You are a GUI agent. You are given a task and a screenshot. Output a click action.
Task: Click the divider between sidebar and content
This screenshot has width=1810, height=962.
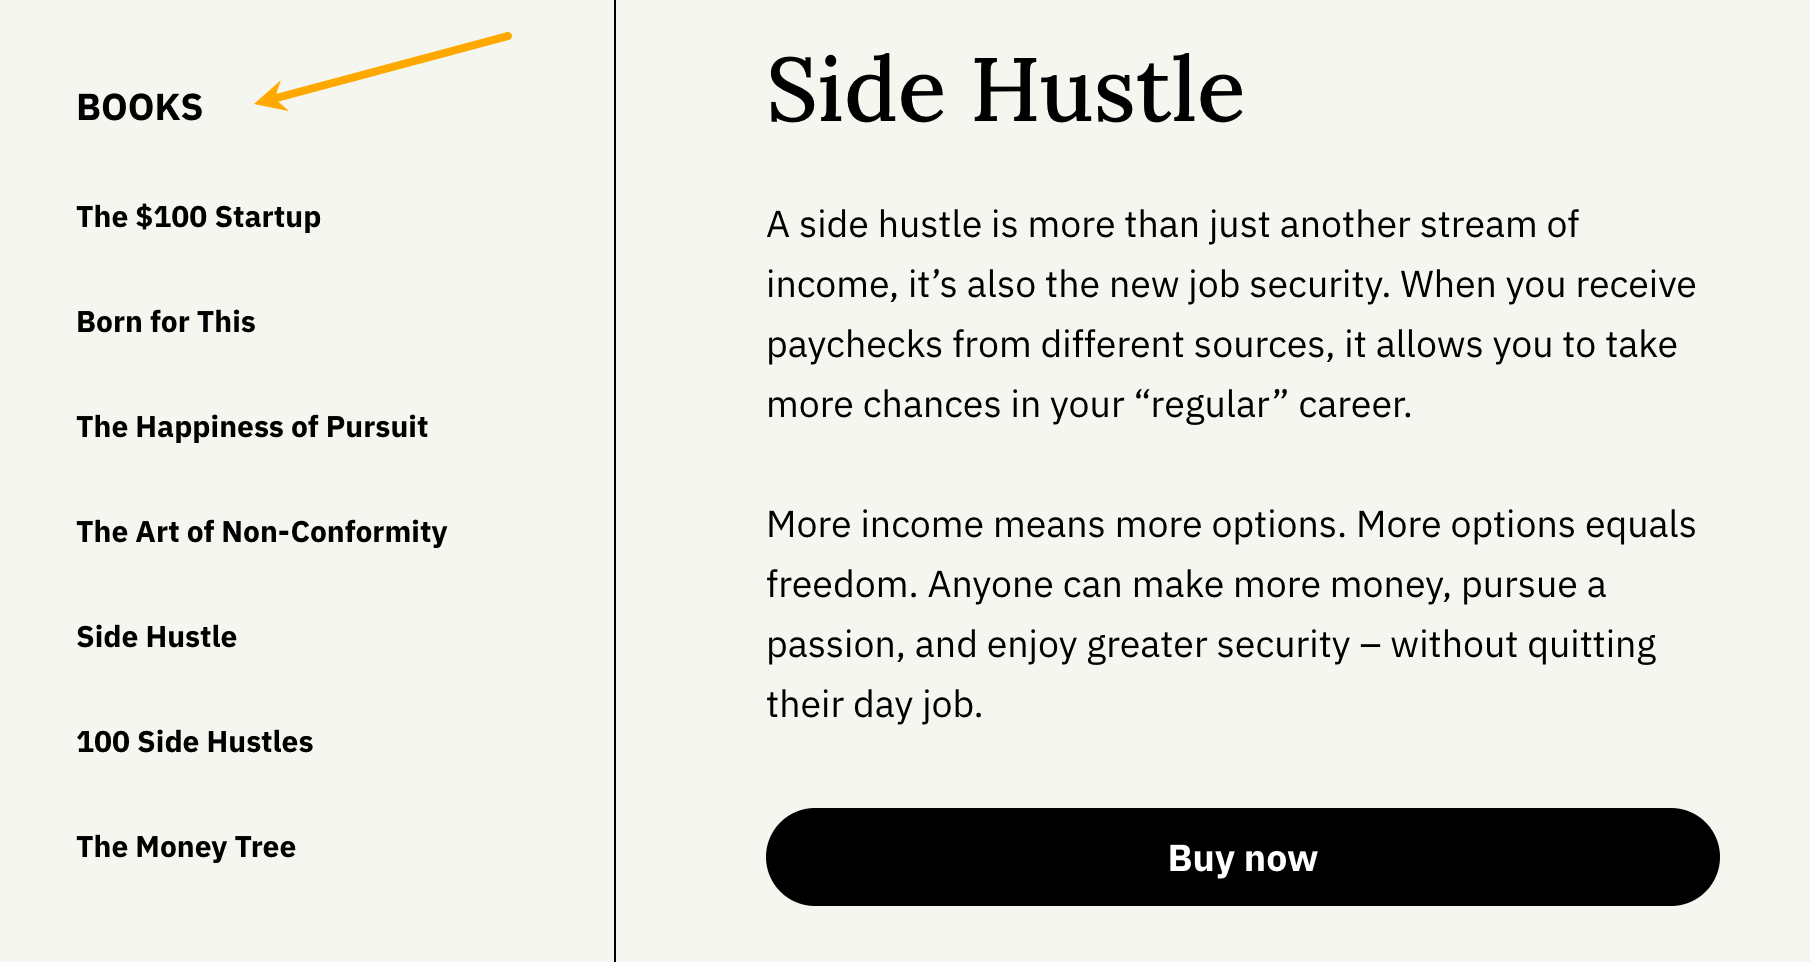[x=612, y=481]
